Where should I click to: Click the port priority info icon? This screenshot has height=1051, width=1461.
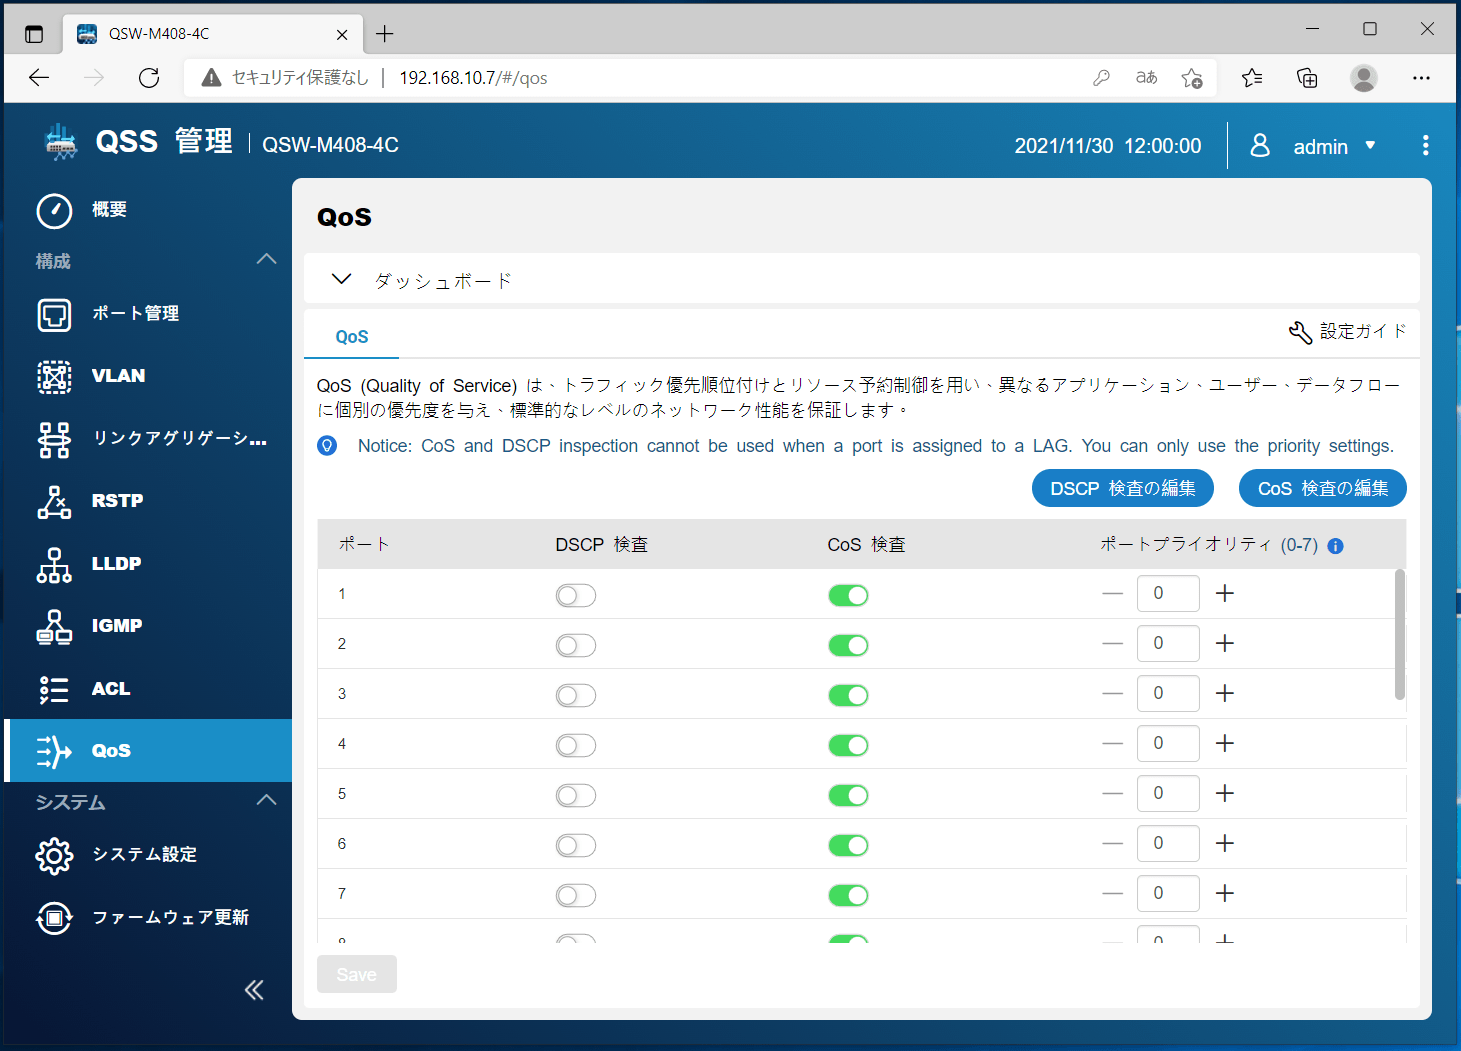(x=1335, y=546)
